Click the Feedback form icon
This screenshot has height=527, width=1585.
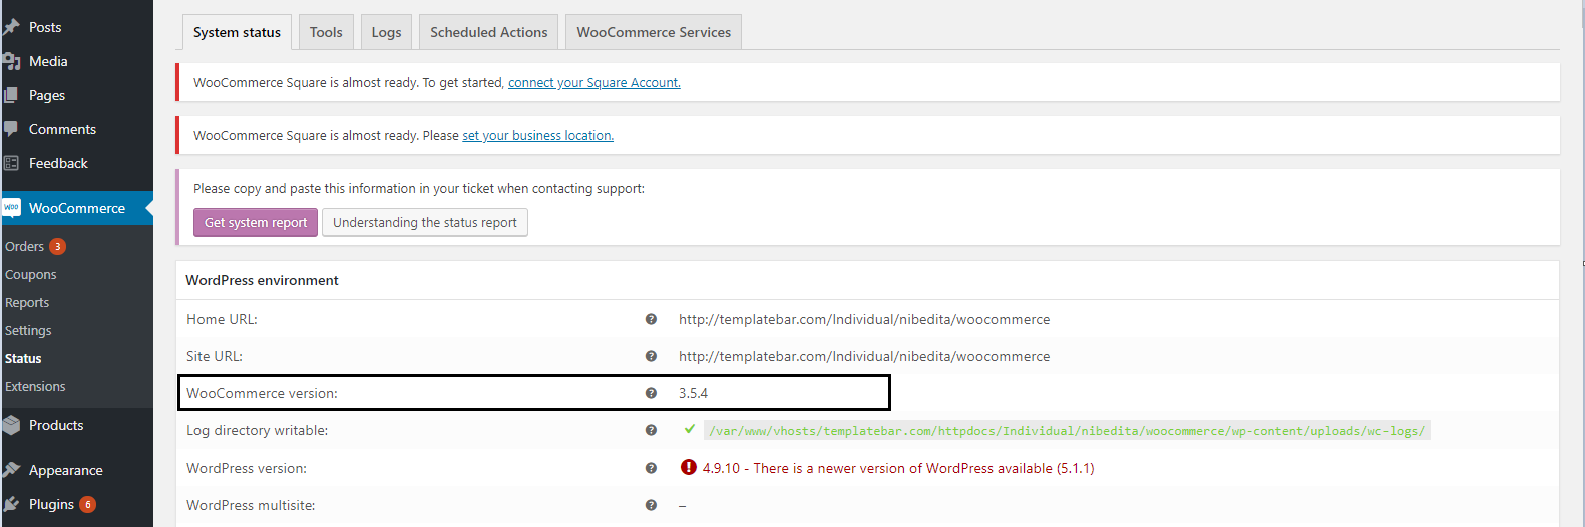[x=12, y=163]
